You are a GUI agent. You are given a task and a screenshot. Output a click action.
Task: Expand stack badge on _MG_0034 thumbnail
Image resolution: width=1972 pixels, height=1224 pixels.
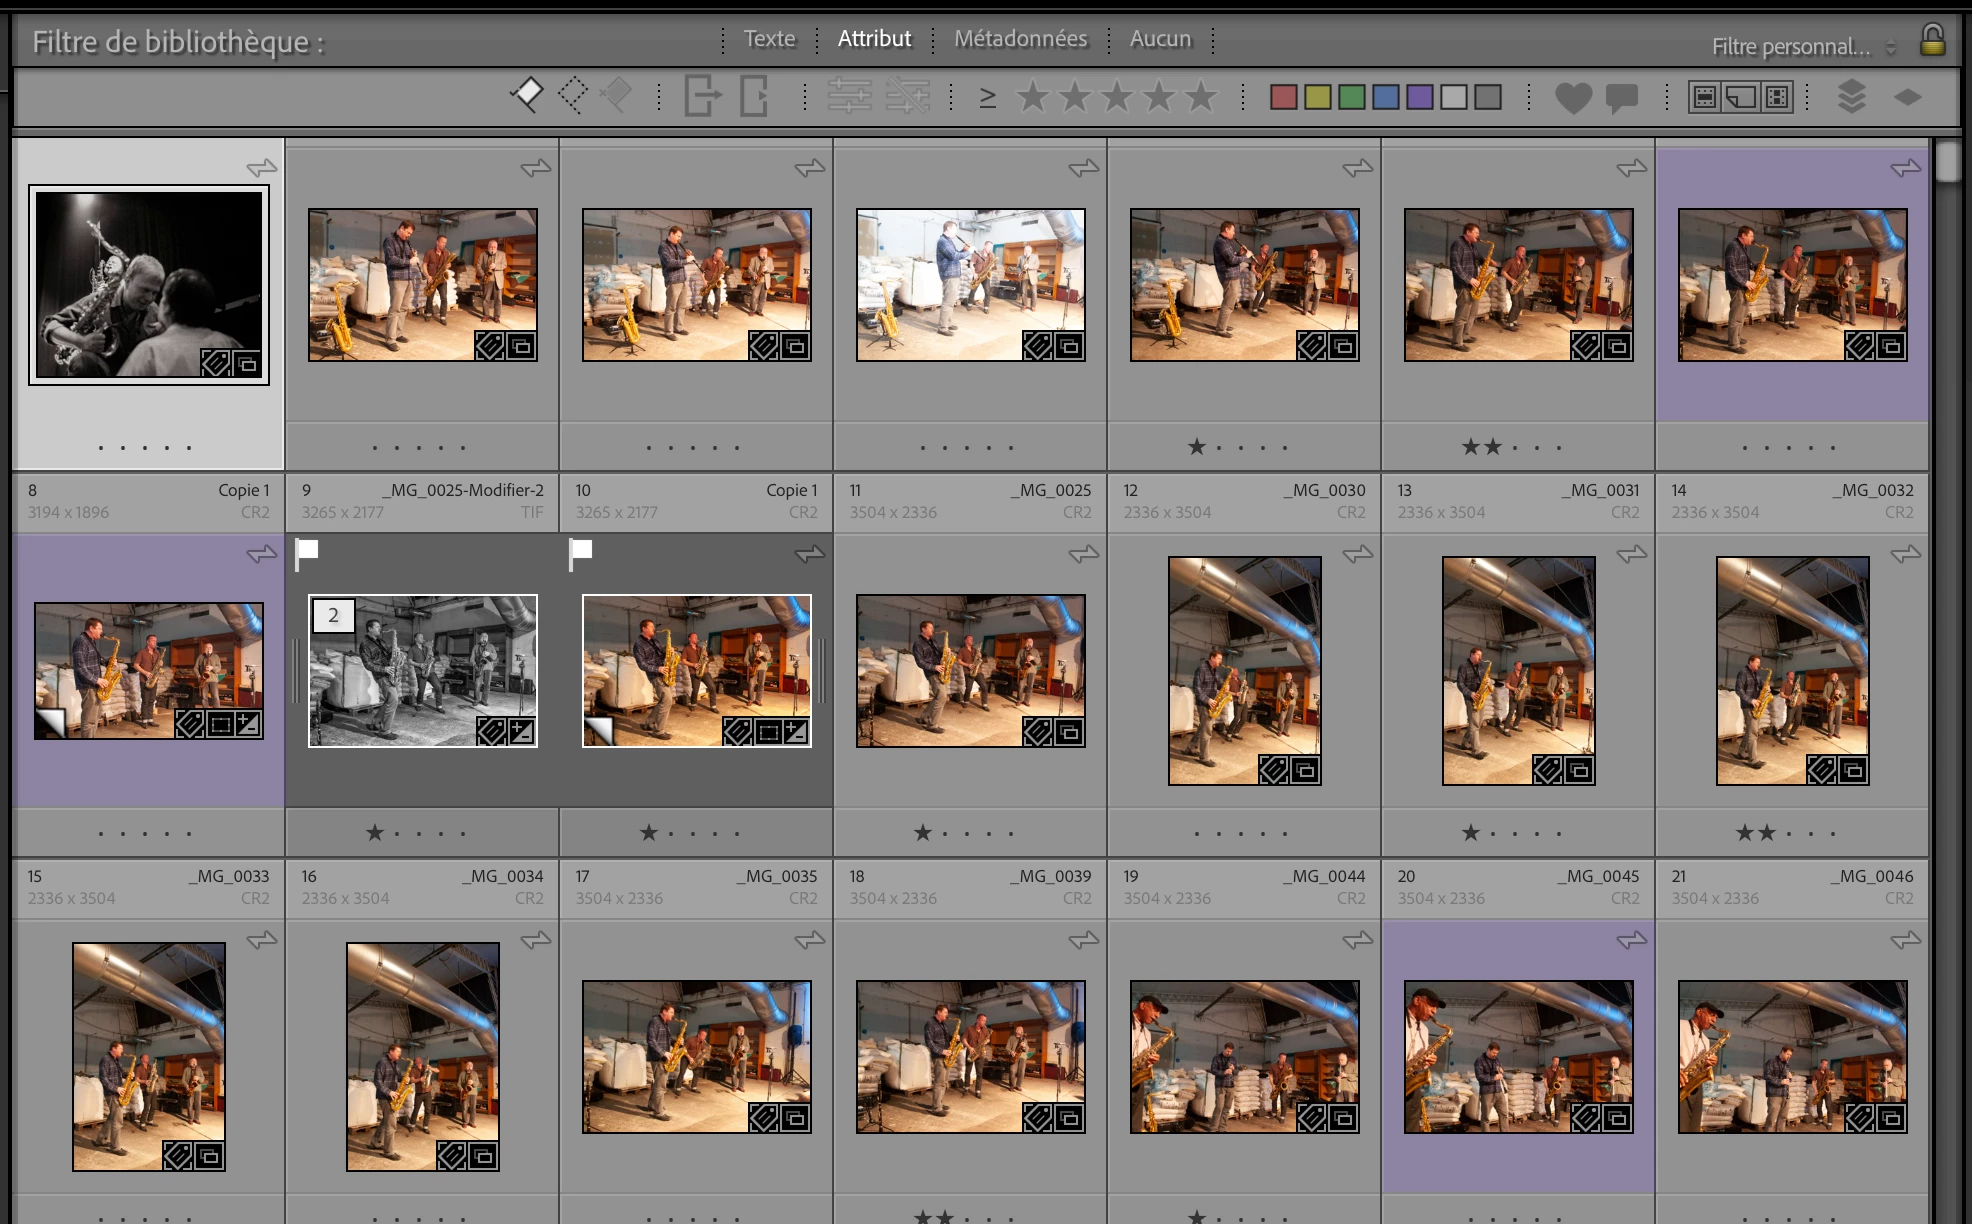pyautogui.click(x=333, y=616)
